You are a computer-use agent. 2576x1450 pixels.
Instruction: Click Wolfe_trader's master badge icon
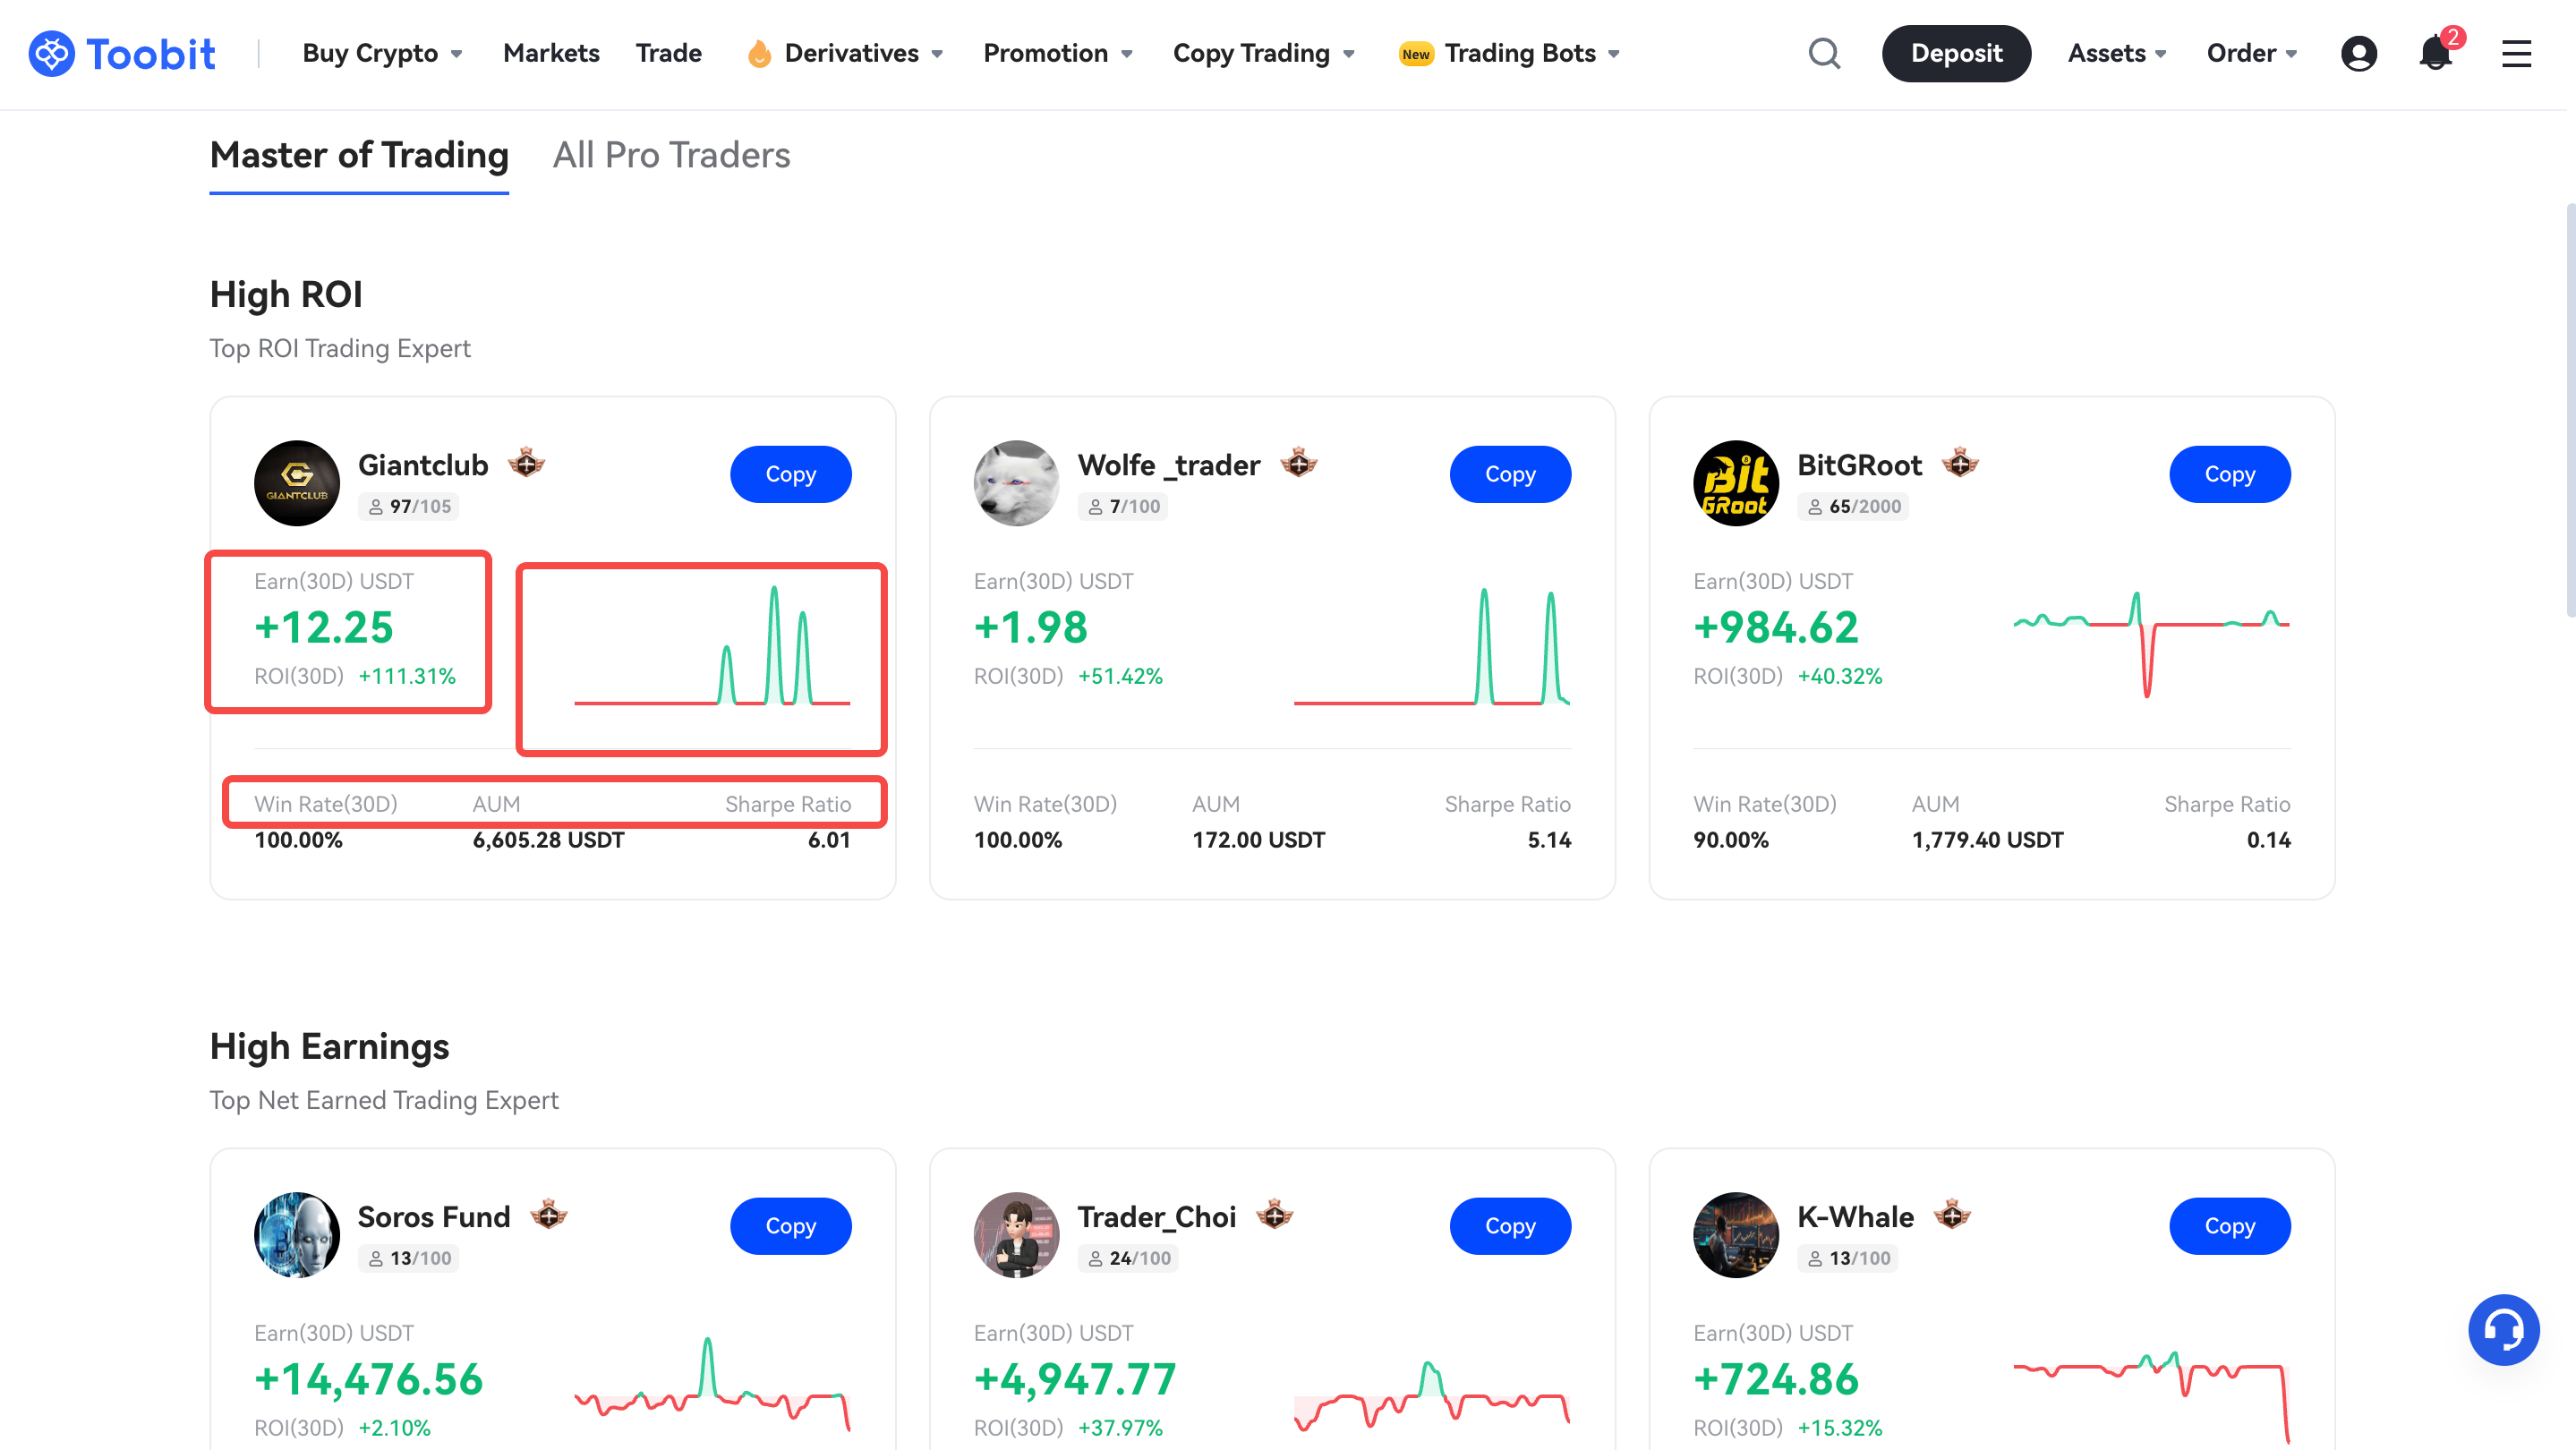pos(1298,463)
